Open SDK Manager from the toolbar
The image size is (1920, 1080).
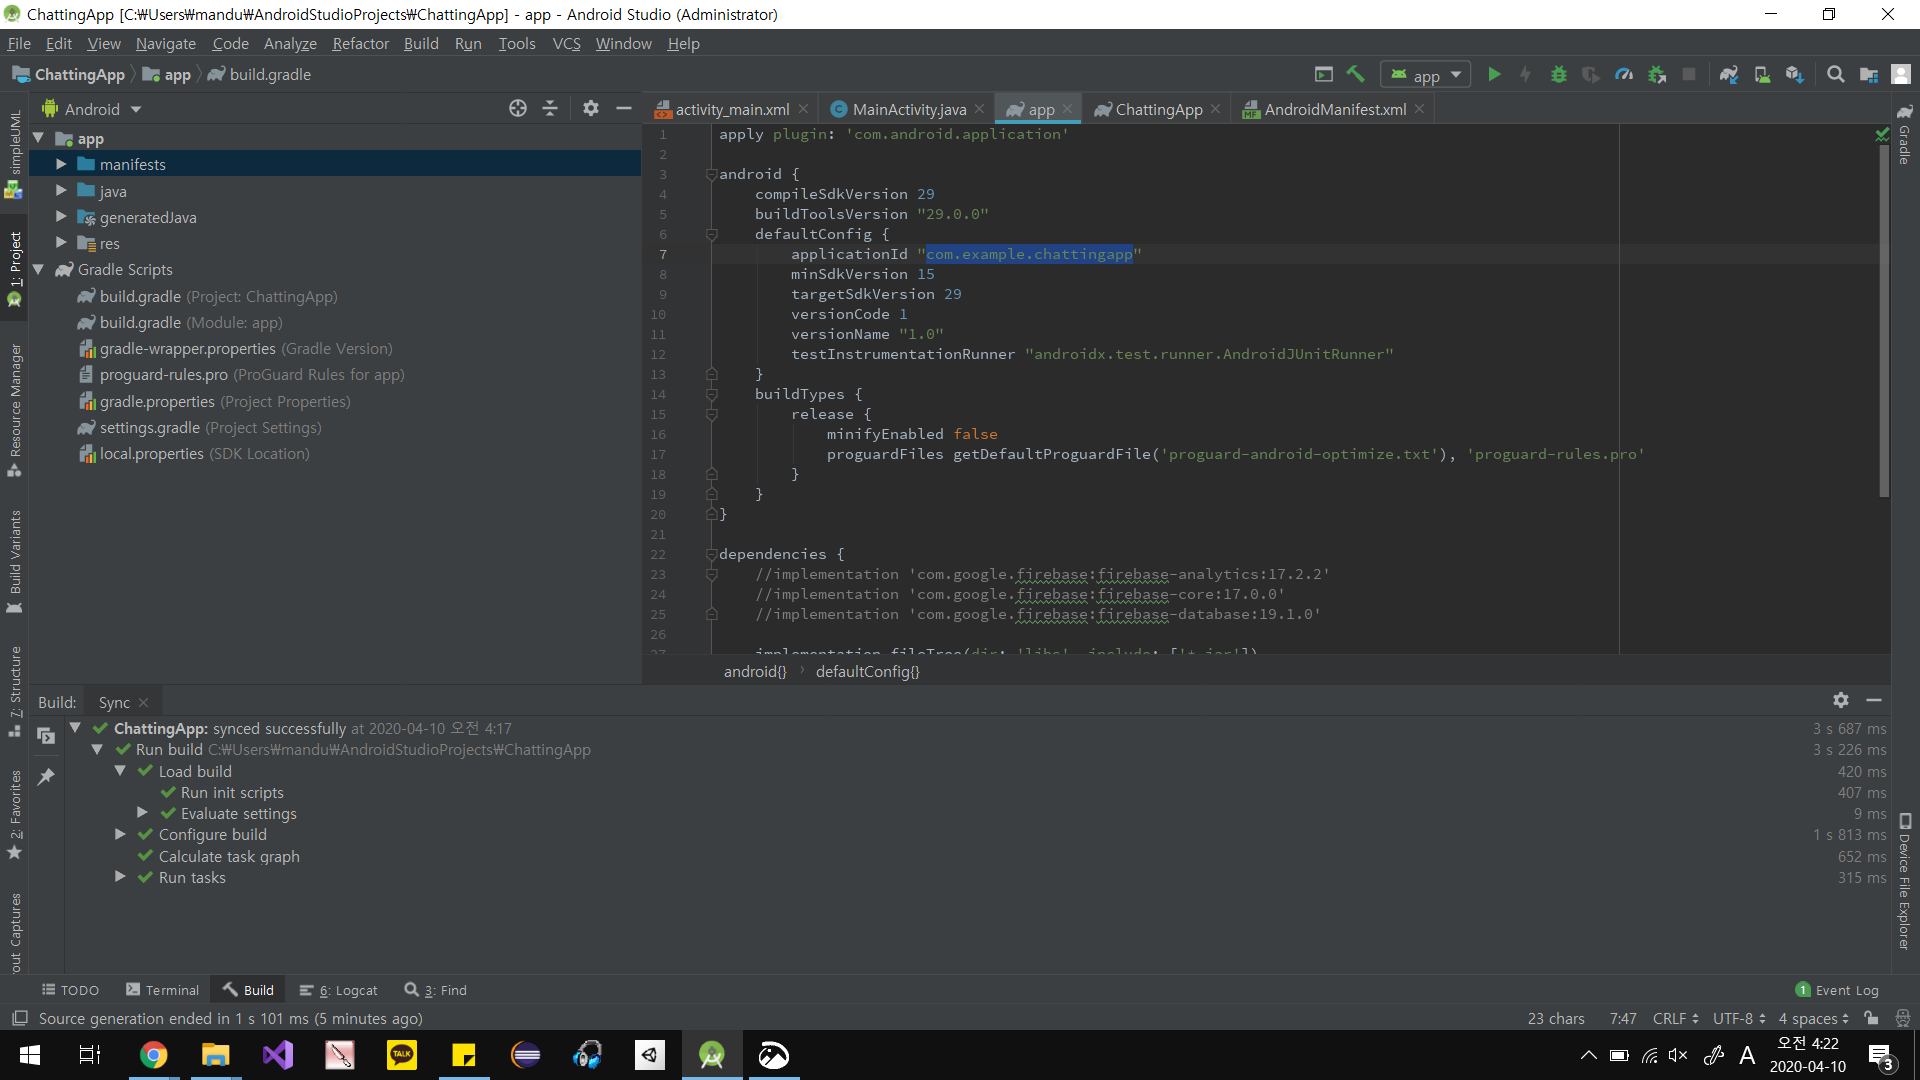[1794, 74]
